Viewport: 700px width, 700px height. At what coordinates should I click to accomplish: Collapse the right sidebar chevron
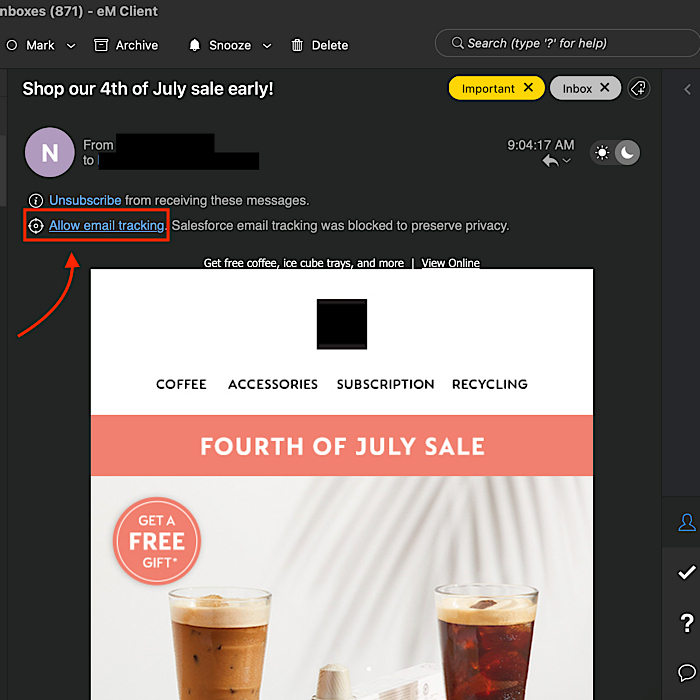pyautogui.click(x=688, y=90)
